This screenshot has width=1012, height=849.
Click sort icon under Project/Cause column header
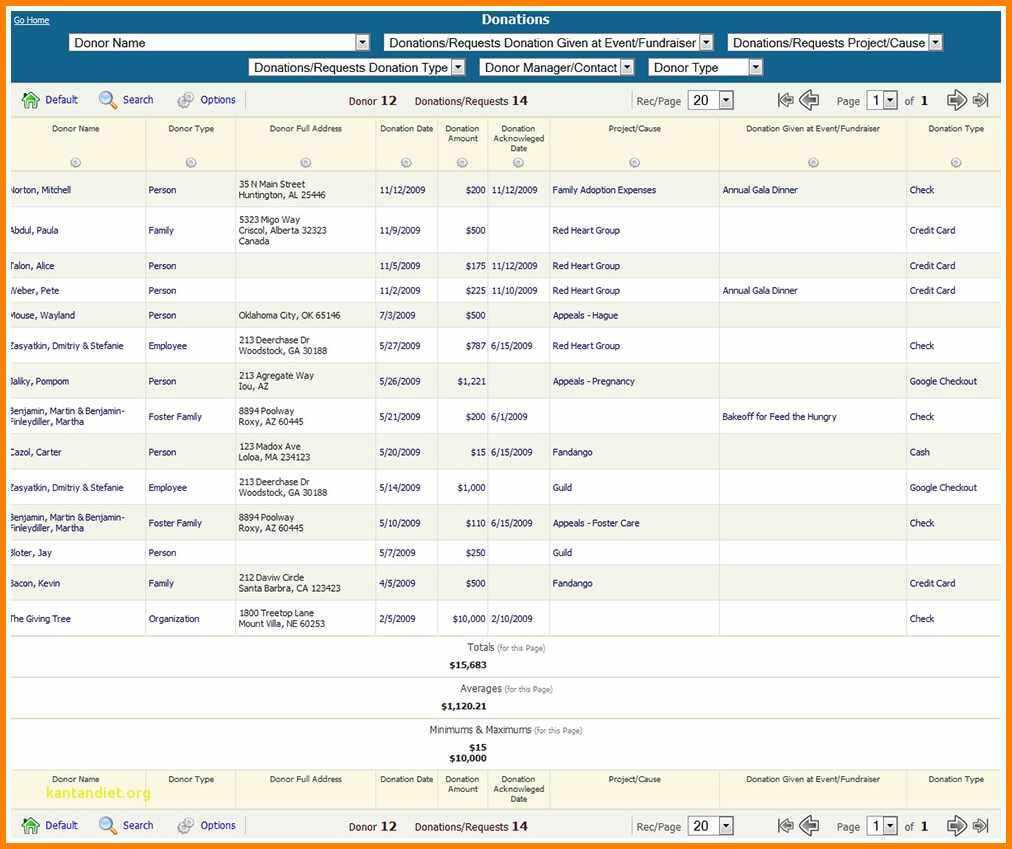pyautogui.click(x=634, y=163)
